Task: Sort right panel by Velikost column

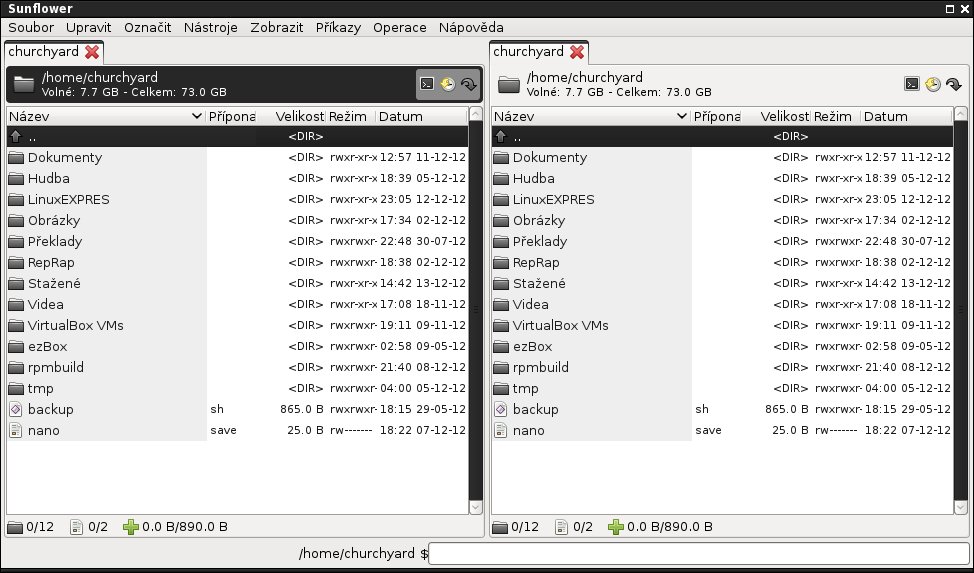Action: (x=776, y=116)
